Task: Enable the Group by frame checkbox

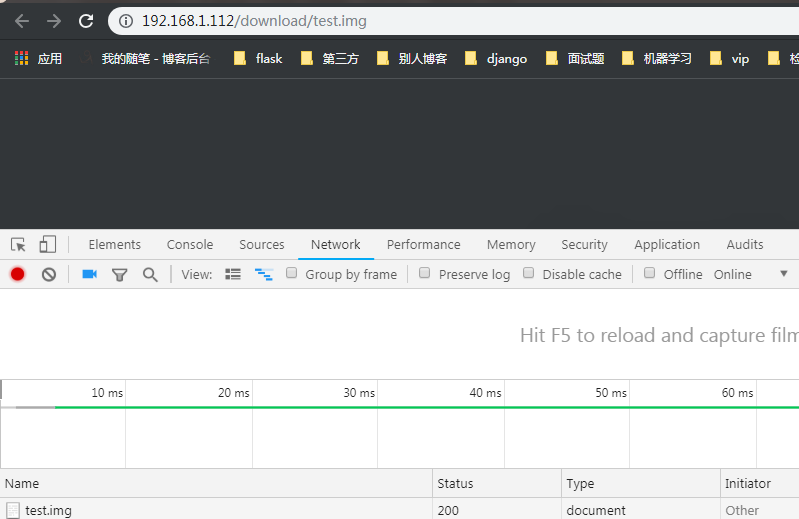Action: tap(291, 273)
